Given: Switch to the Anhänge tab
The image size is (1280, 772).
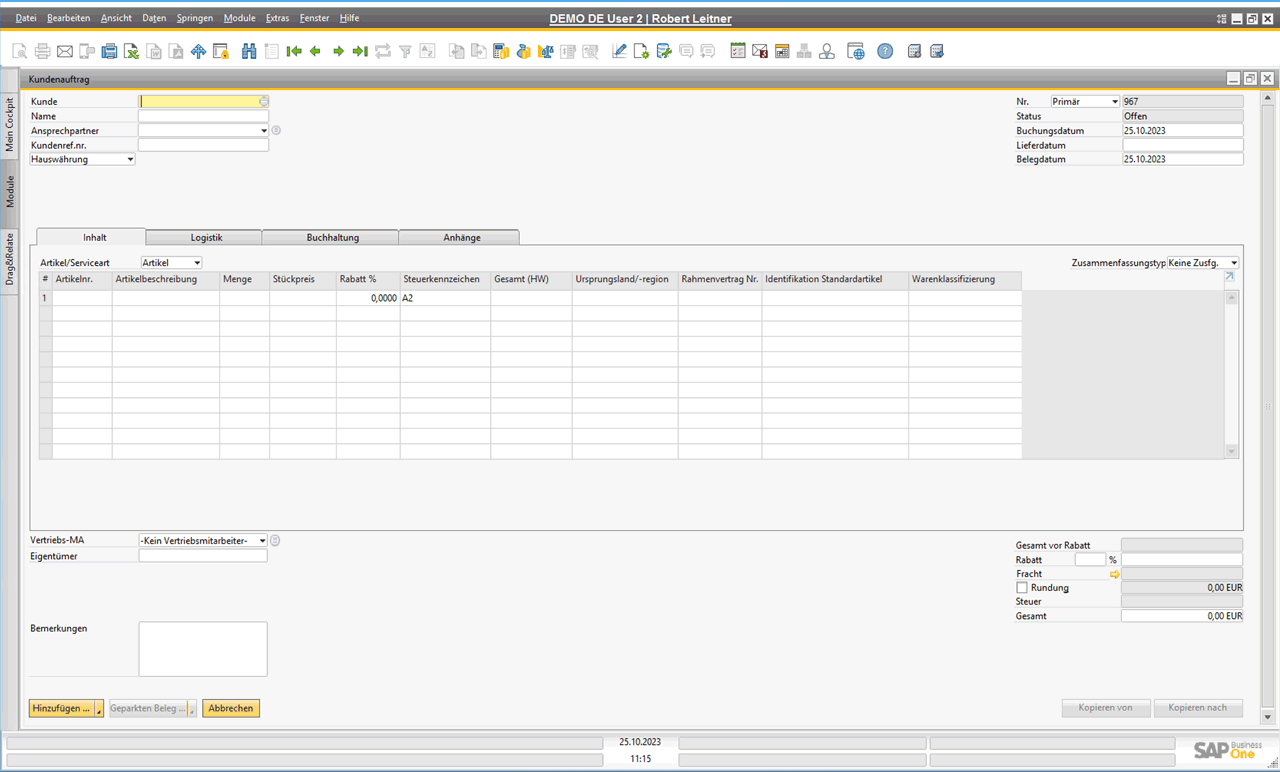Looking at the screenshot, I should pyautogui.click(x=462, y=237).
